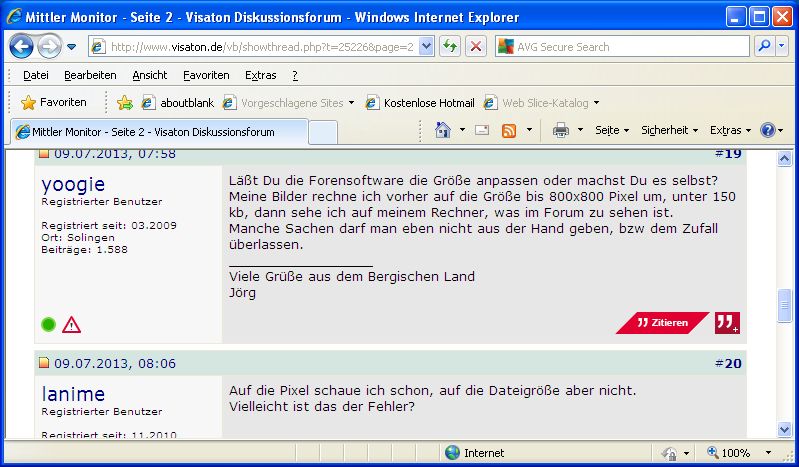Image resolution: width=799 pixels, height=467 pixels.
Task: Open Web Slice-Katalog favorites link
Action: (536, 103)
